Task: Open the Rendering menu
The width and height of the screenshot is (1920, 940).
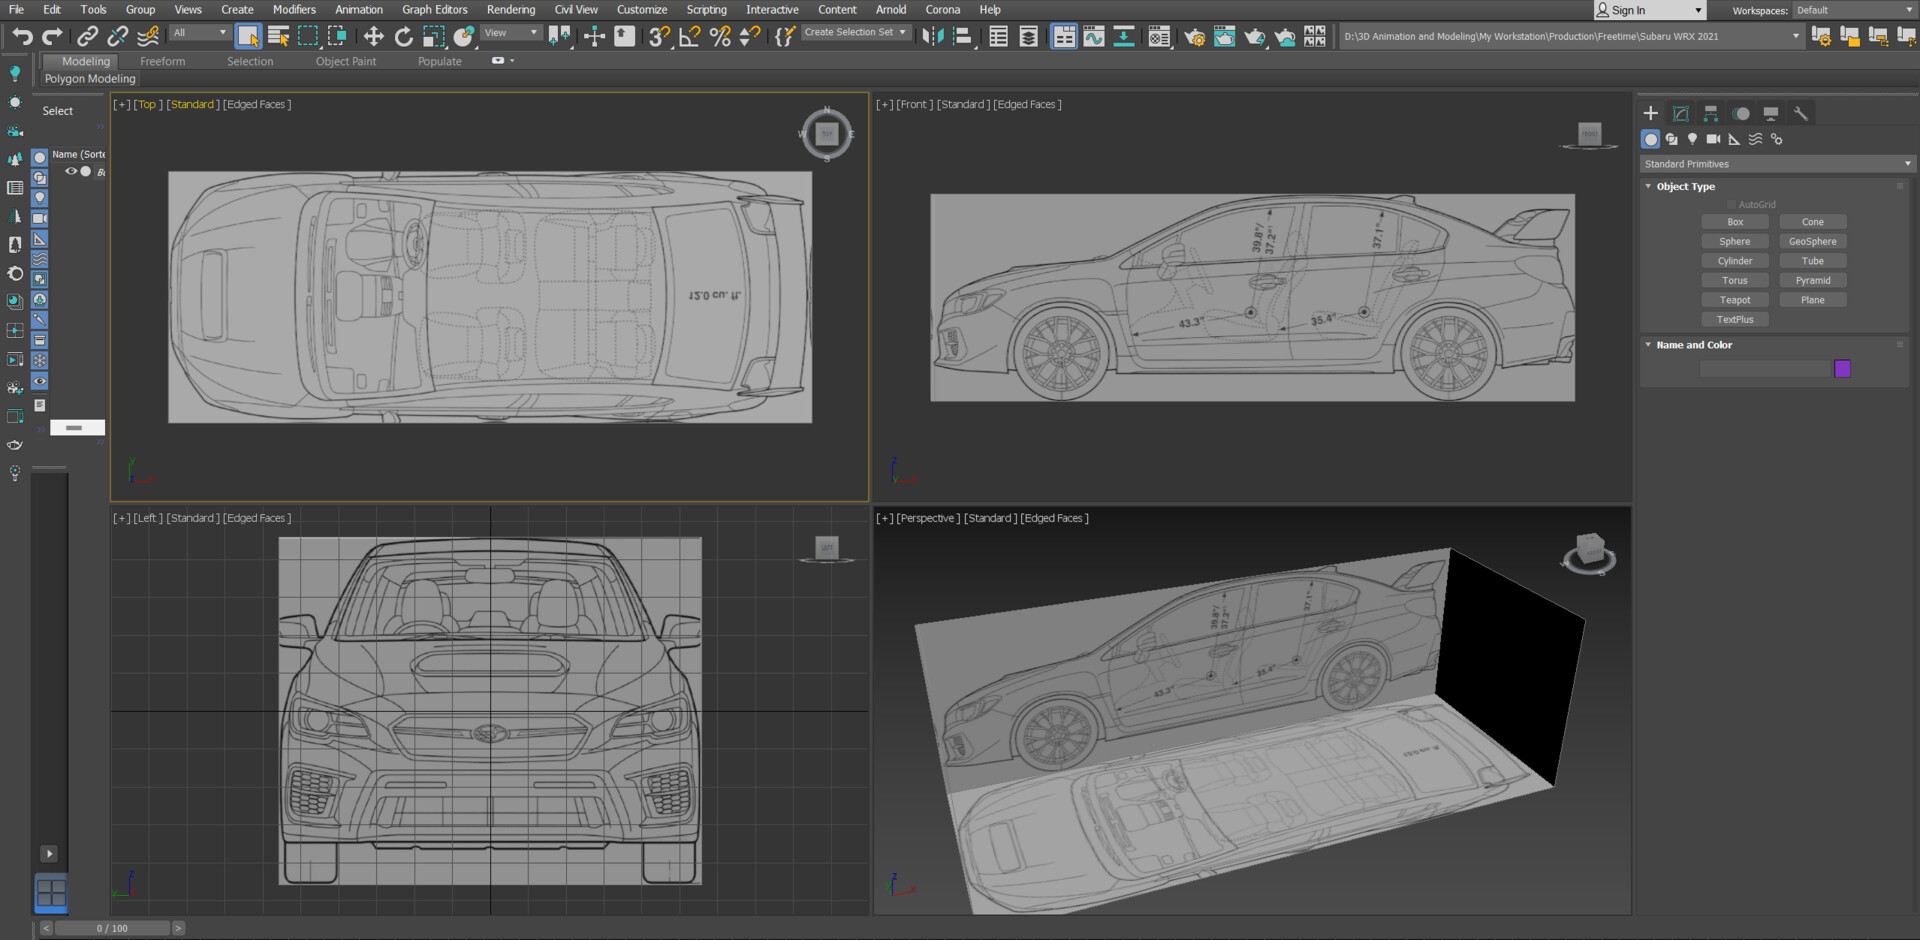Action: pyautogui.click(x=511, y=9)
